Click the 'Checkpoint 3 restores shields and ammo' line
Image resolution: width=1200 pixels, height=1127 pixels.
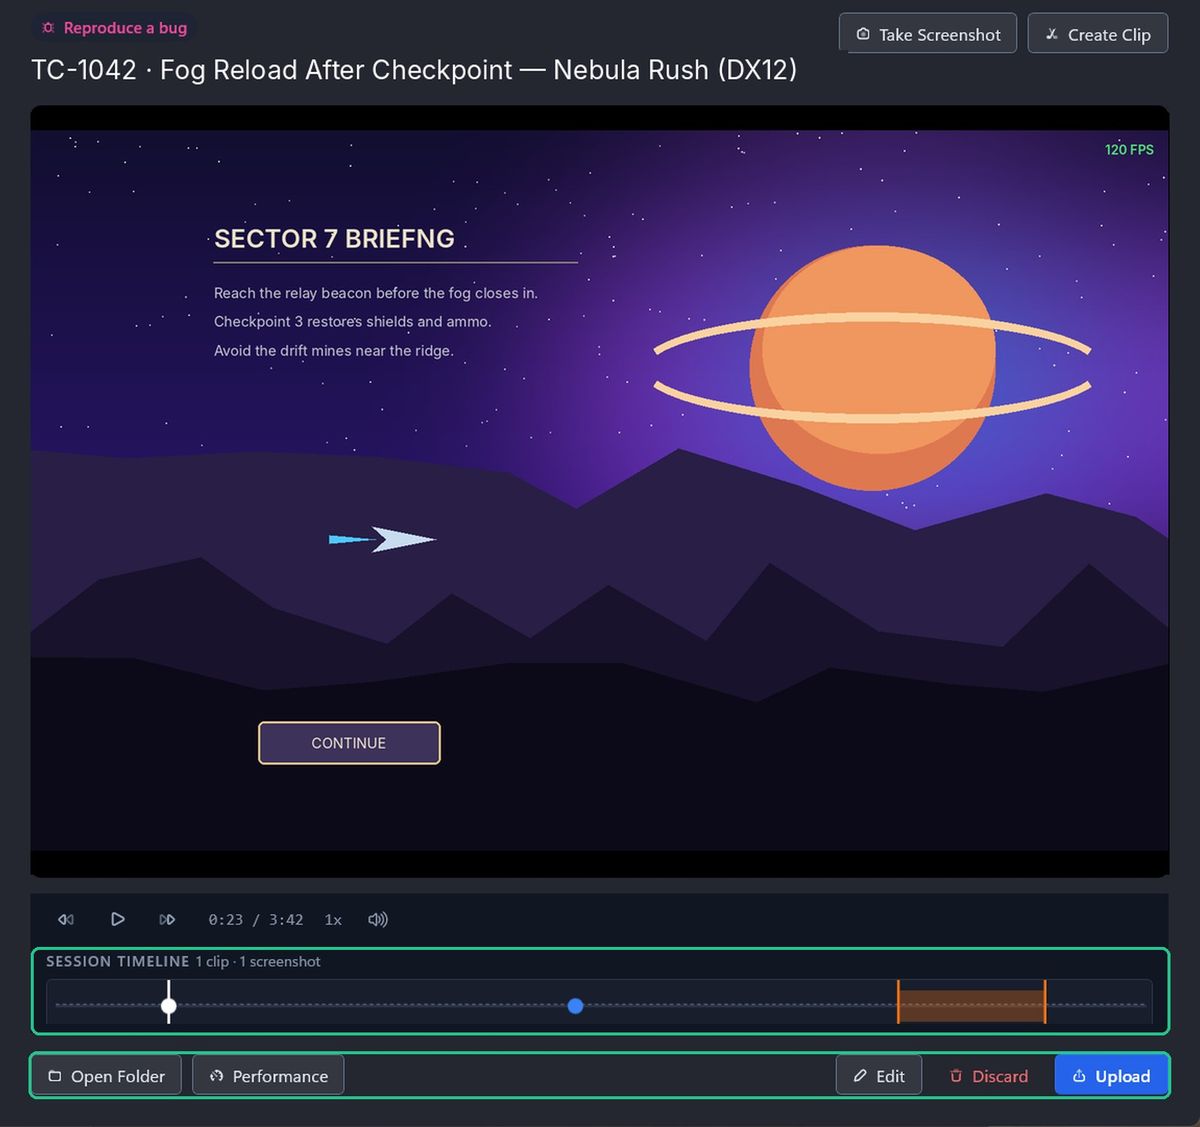pyautogui.click(x=352, y=322)
